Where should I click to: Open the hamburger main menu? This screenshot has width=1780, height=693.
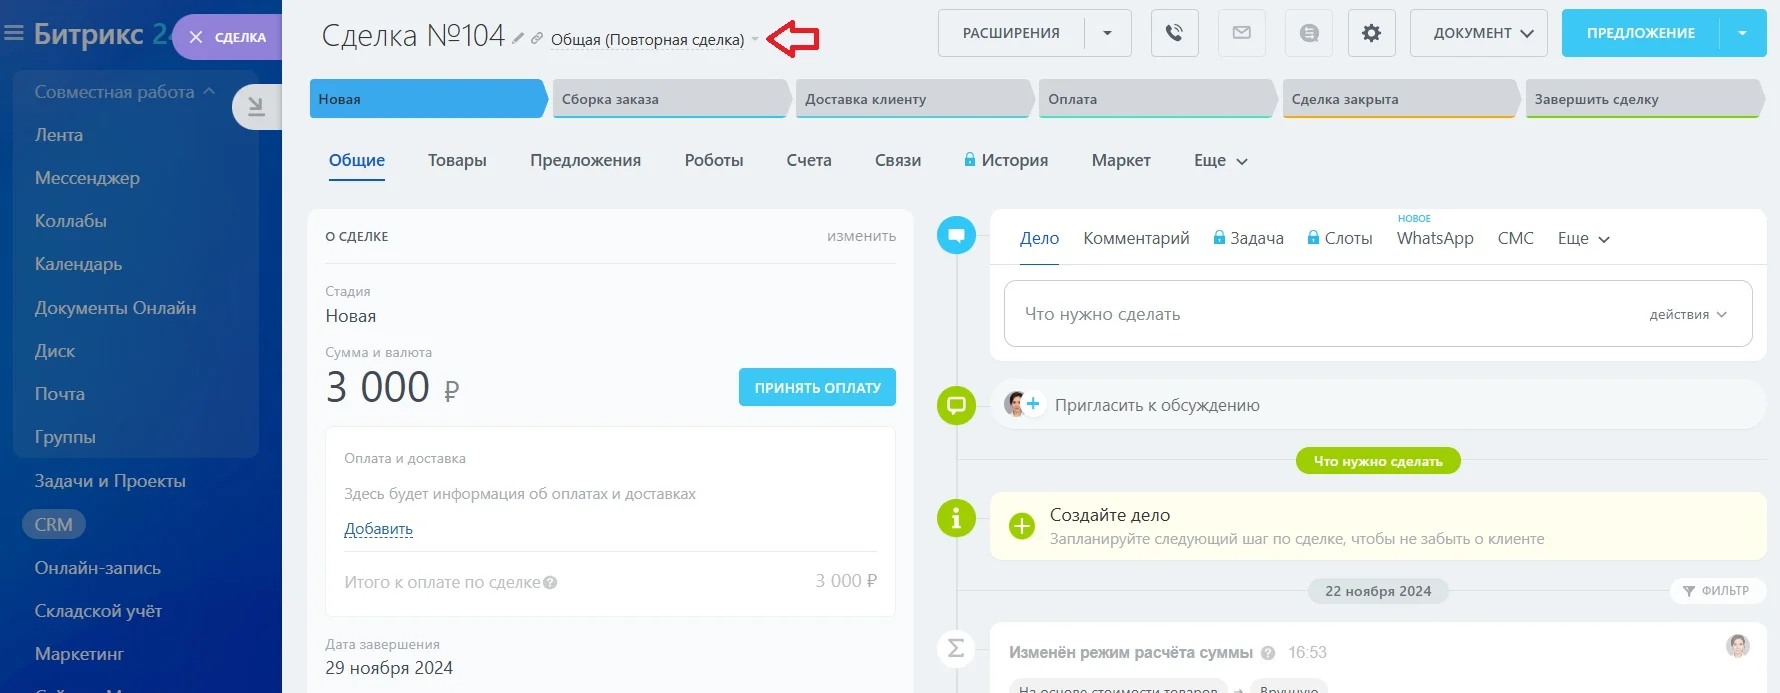point(14,33)
